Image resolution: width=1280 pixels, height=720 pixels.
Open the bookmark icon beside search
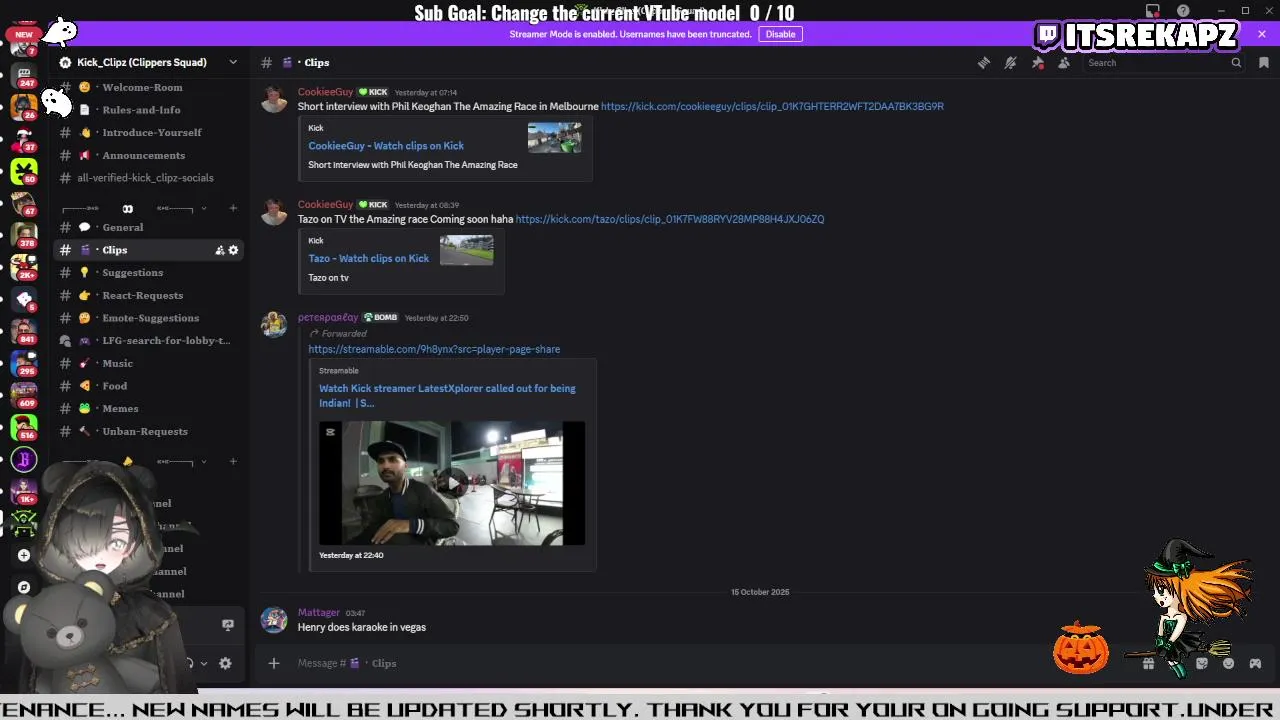(1264, 62)
